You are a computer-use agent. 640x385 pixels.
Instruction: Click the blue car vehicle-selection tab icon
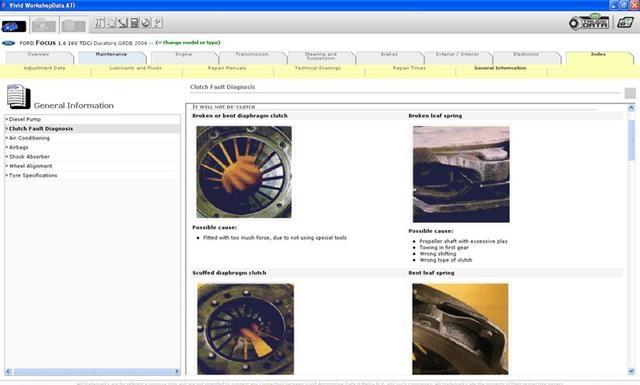click(14, 26)
